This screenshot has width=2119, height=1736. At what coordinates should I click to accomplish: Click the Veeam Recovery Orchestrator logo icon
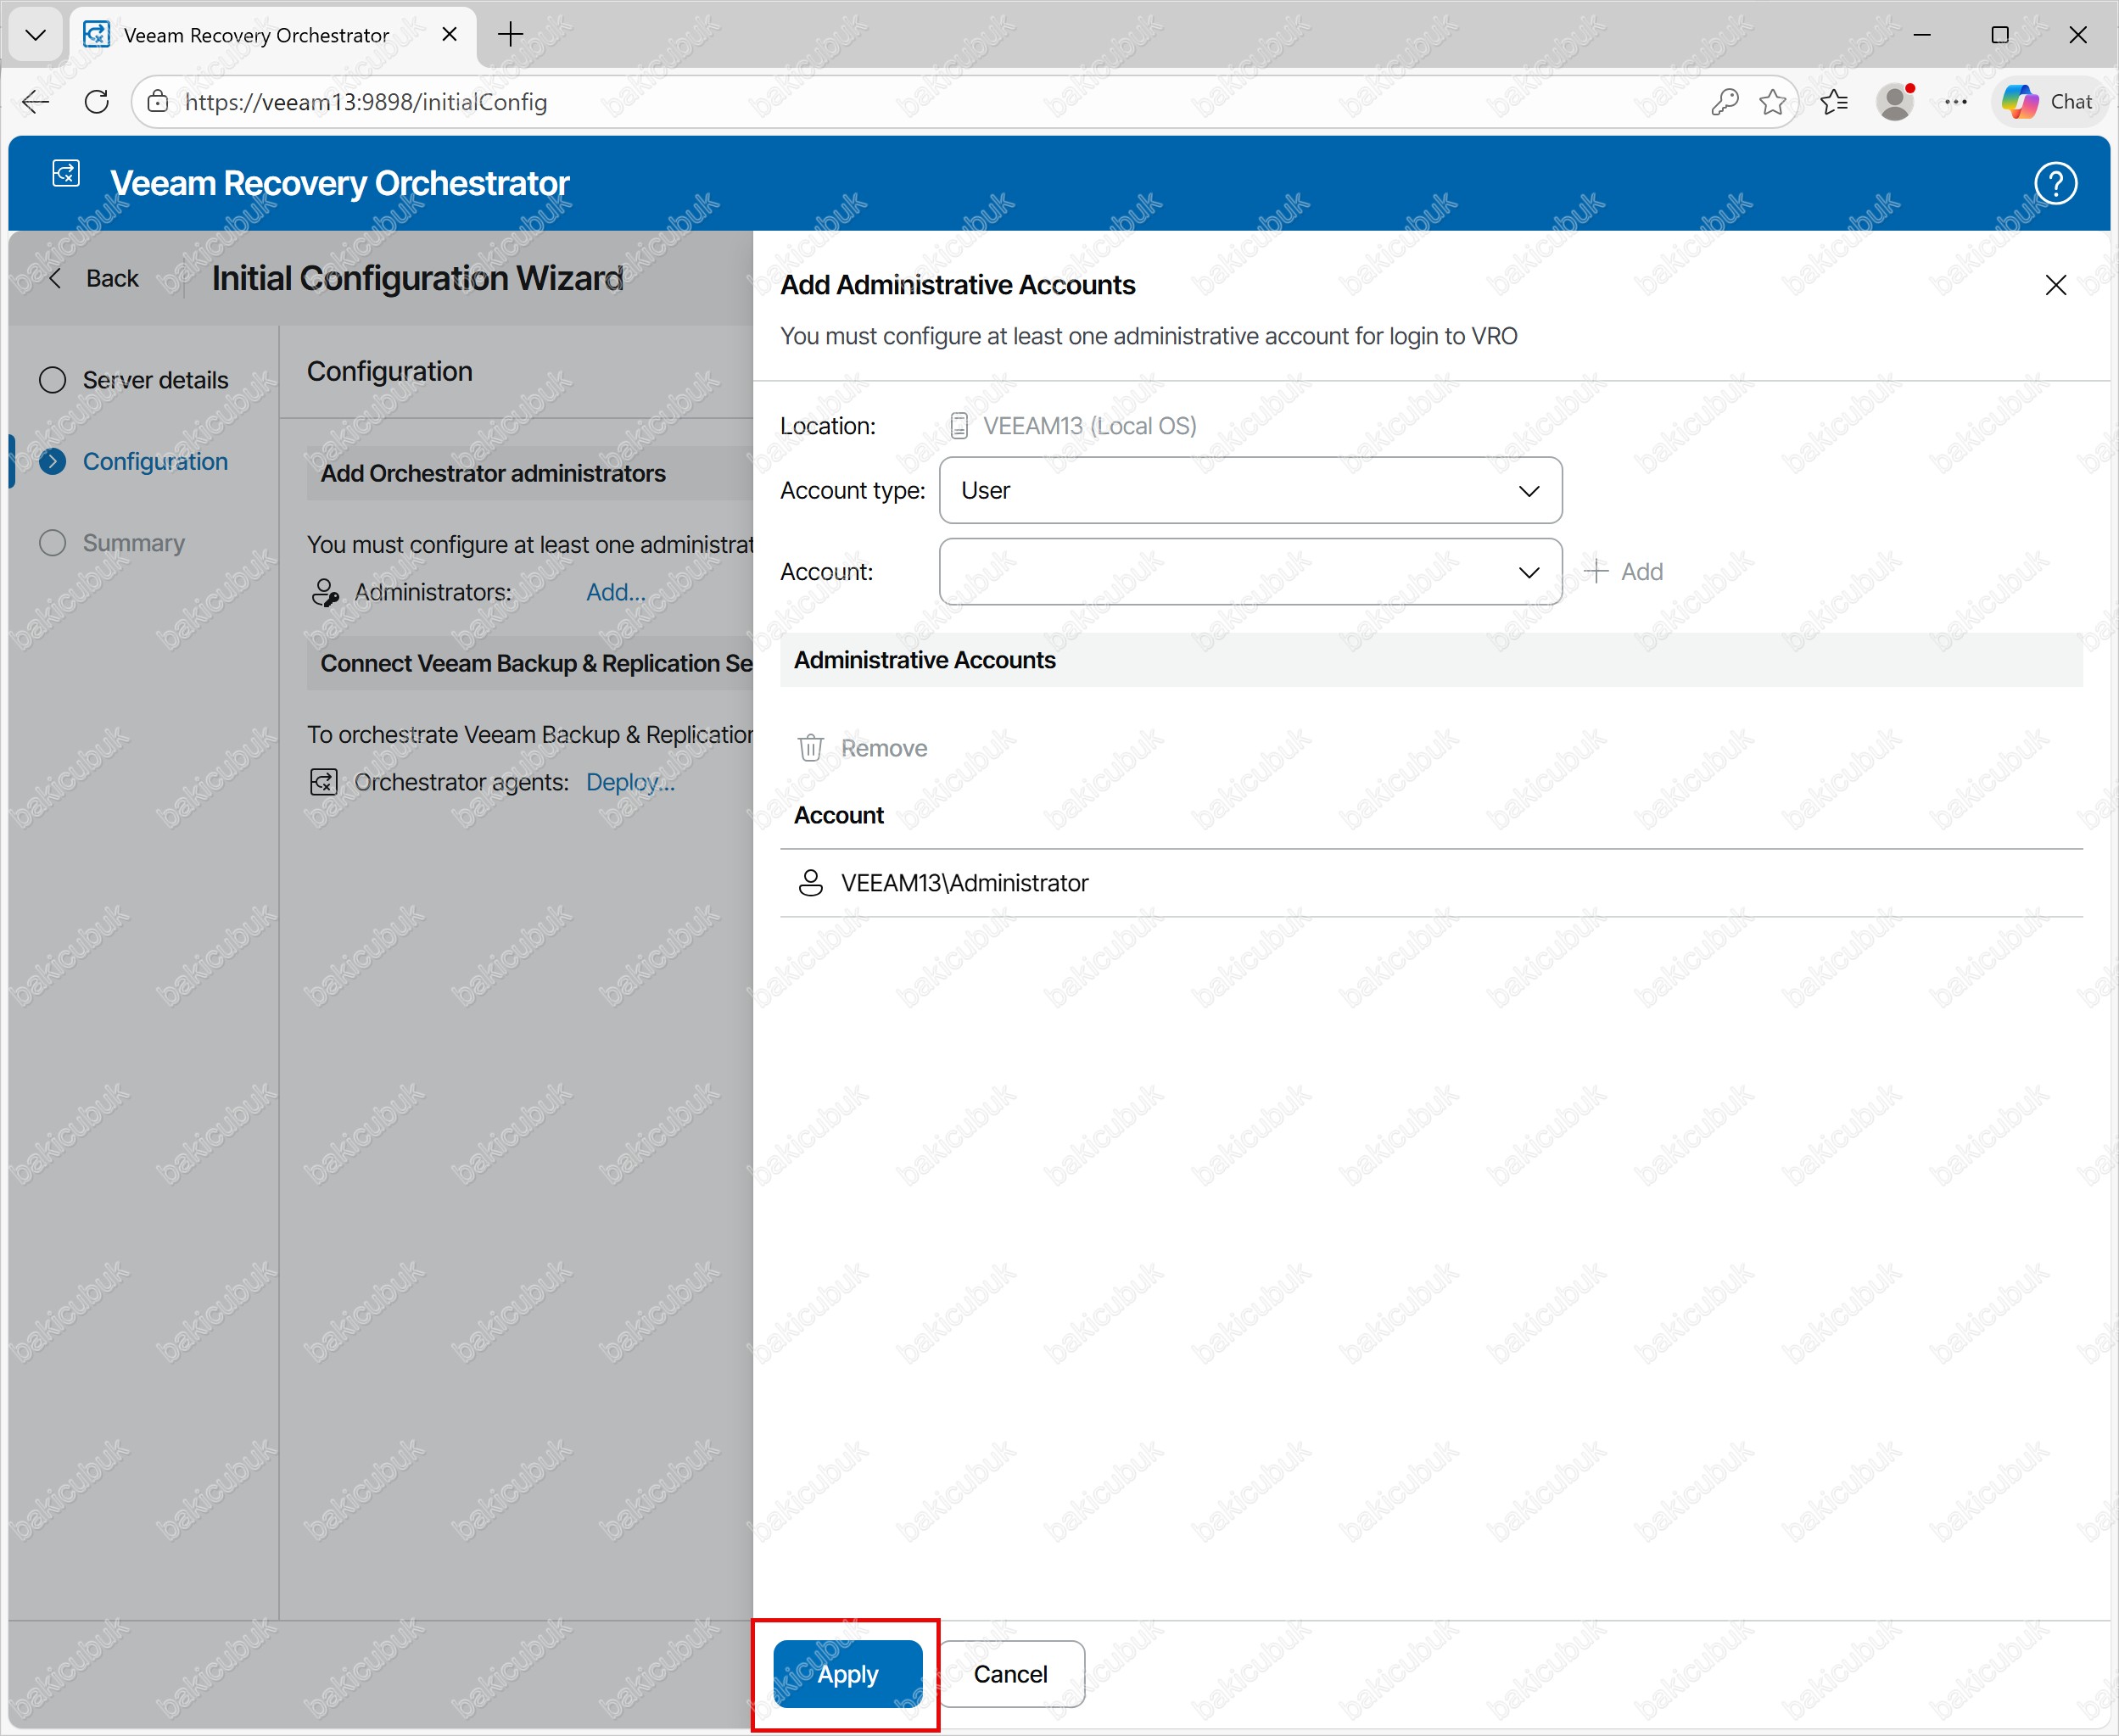point(66,174)
